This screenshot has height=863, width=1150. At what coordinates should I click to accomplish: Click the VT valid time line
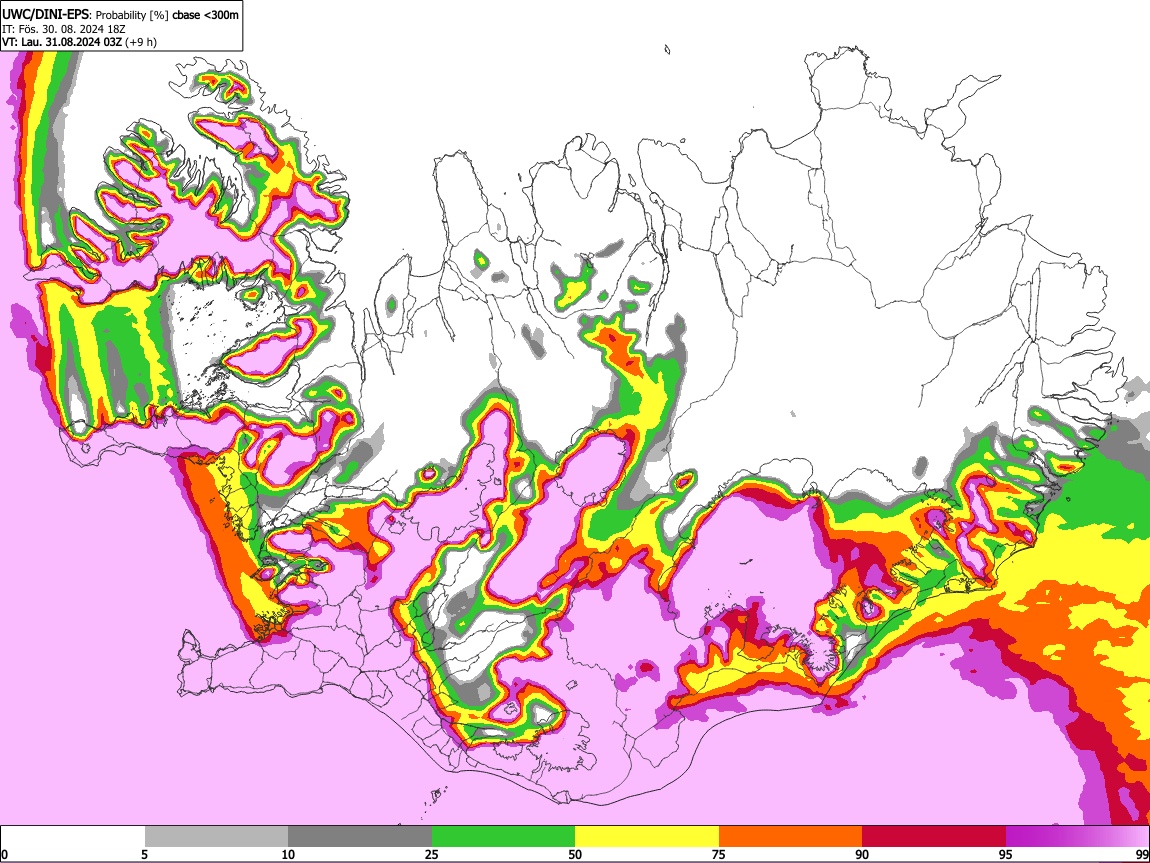point(79,42)
